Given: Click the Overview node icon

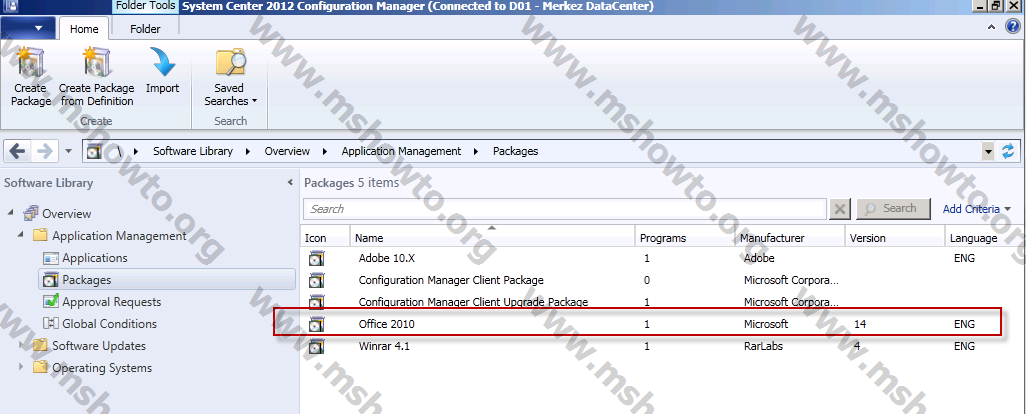Looking at the screenshot, I should (31, 213).
